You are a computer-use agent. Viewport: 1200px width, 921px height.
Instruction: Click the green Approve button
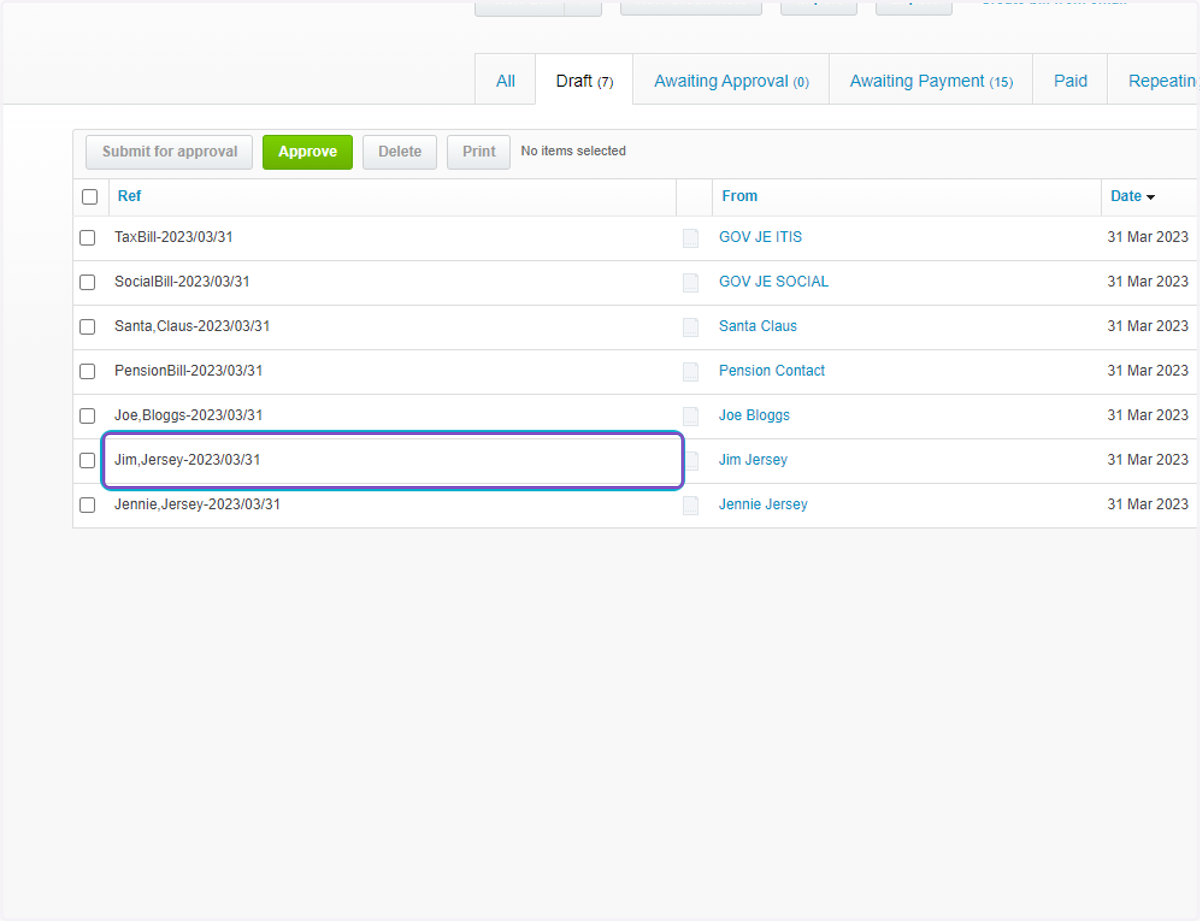(308, 152)
